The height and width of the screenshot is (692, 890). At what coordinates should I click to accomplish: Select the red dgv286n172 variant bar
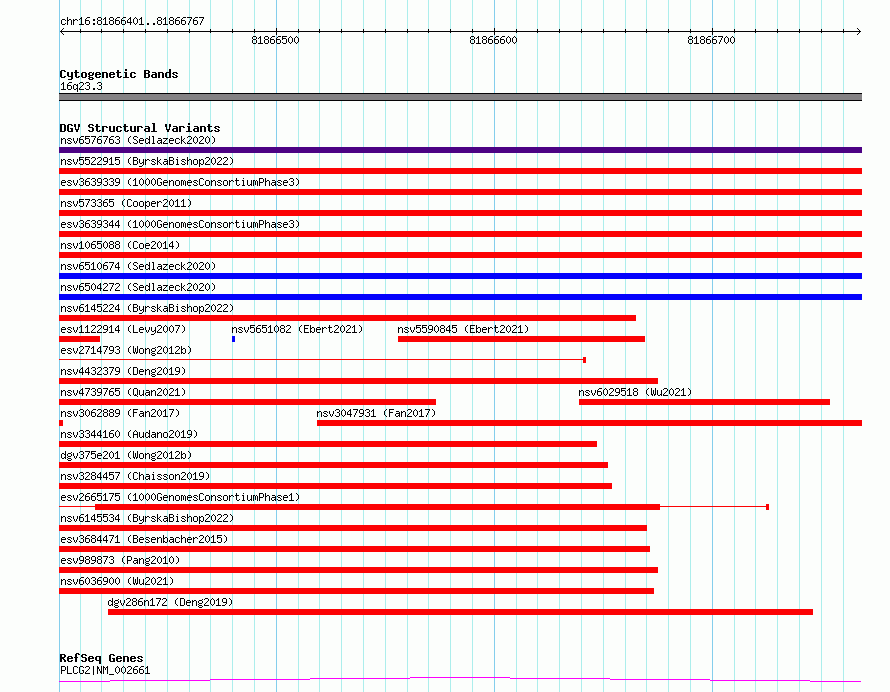point(460,612)
